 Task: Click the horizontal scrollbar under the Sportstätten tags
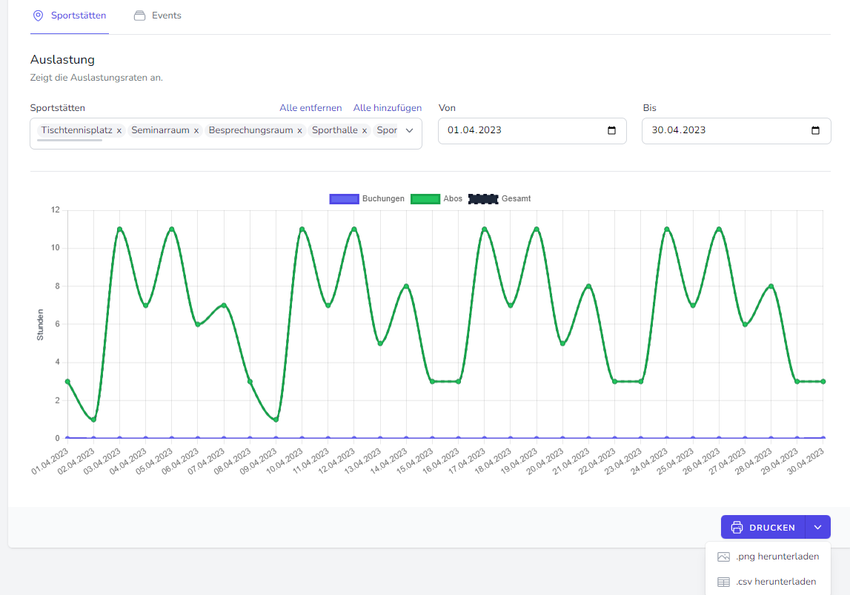click(70, 141)
